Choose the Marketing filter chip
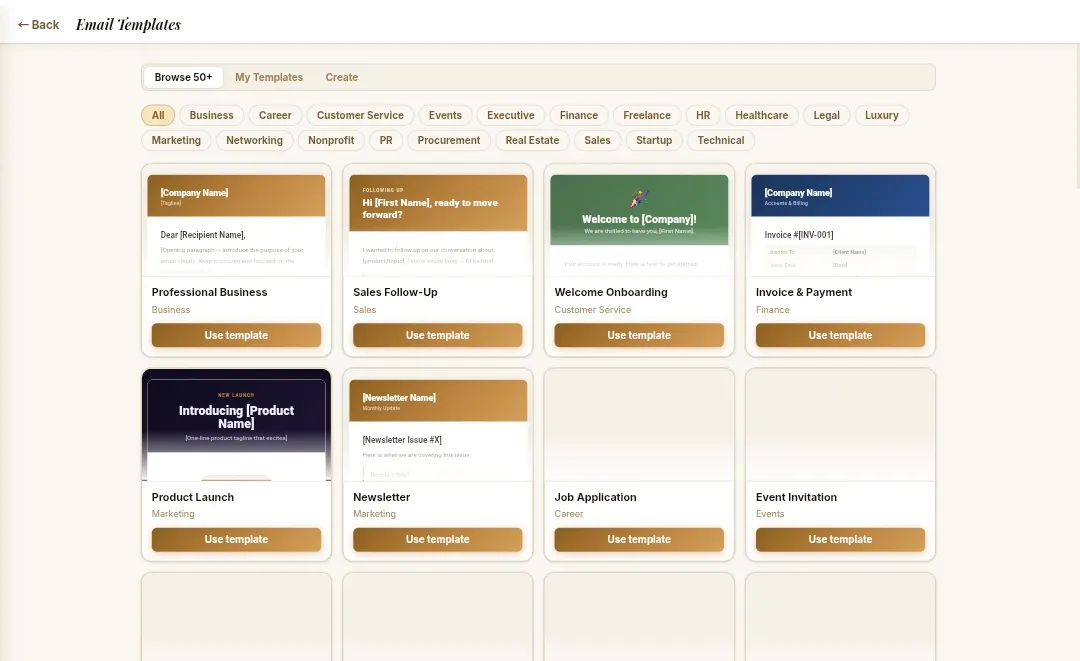The height and width of the screenshot is (661, 1080). tap(176, 140)
